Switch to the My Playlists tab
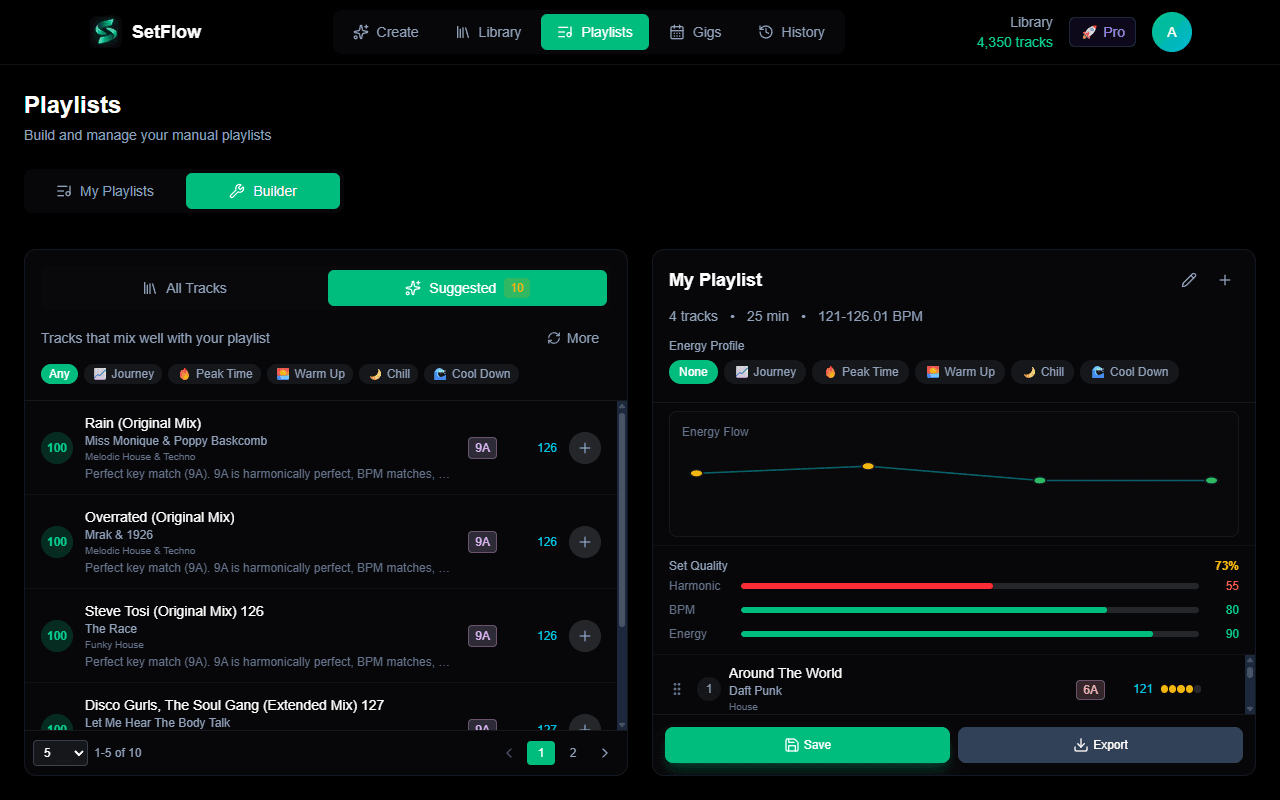Screen dimensions: 1280x800 point(104,190)
